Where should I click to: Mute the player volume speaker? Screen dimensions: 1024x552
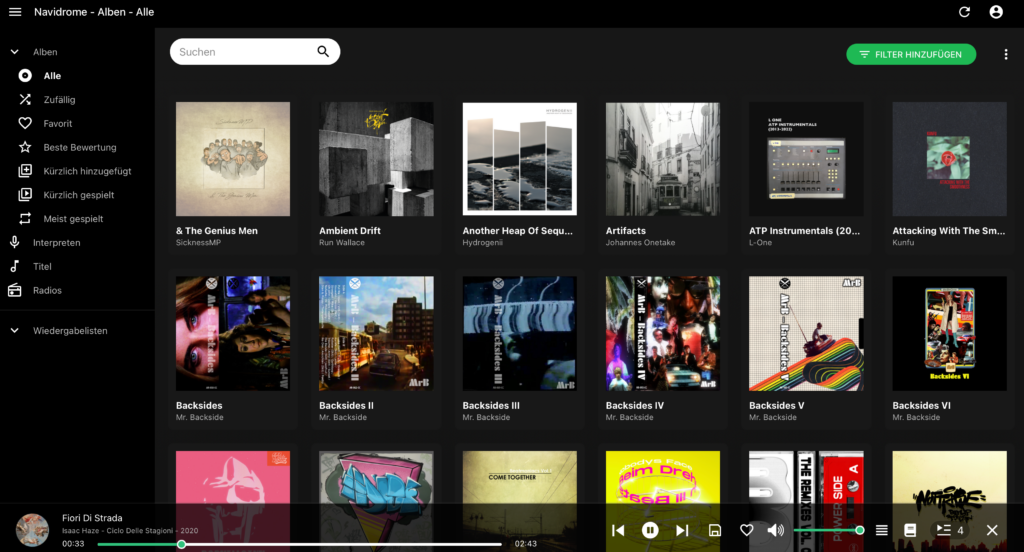tap(775, 530)
